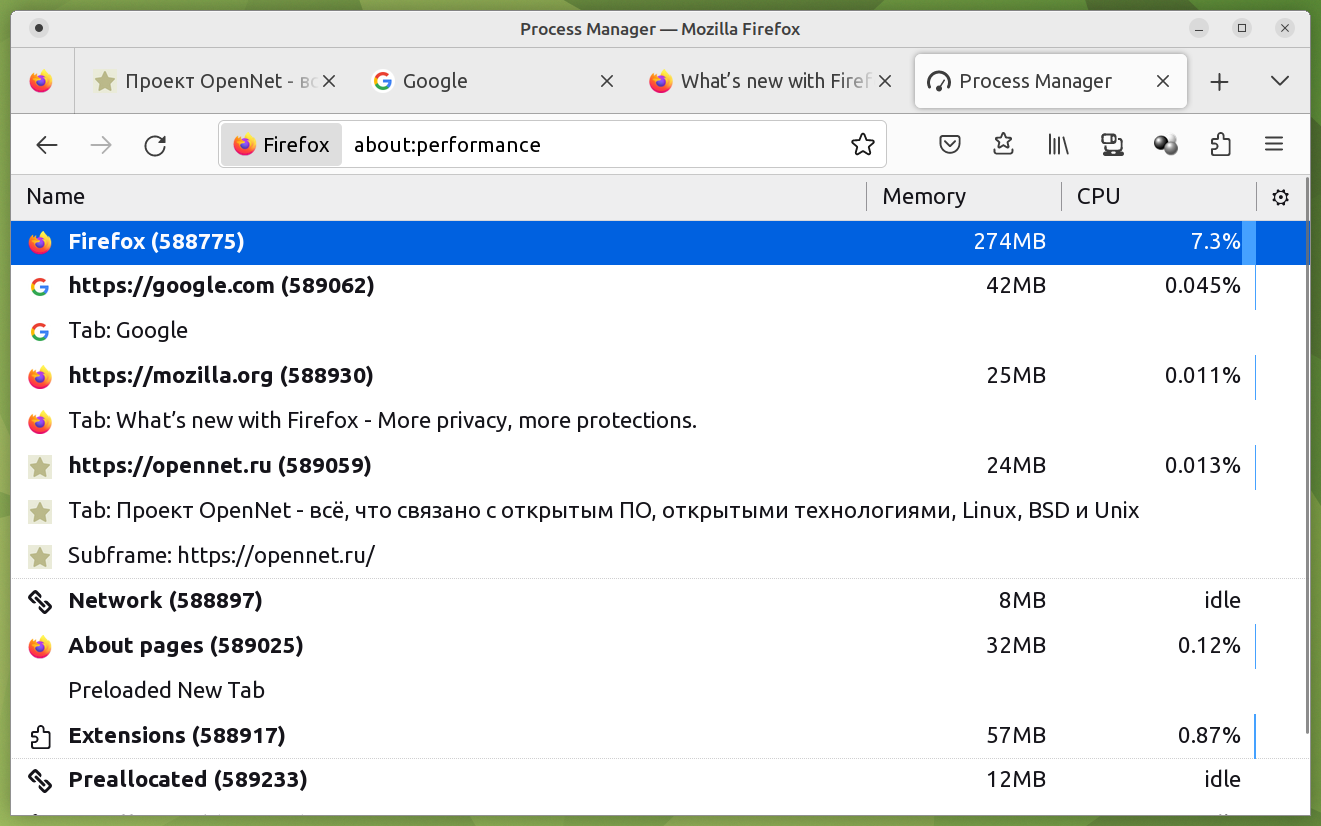The image size is (1321, 826).
Task: Open the Firefox hamburger menu
Action: pyautogui.click(x=1273, y=145)
